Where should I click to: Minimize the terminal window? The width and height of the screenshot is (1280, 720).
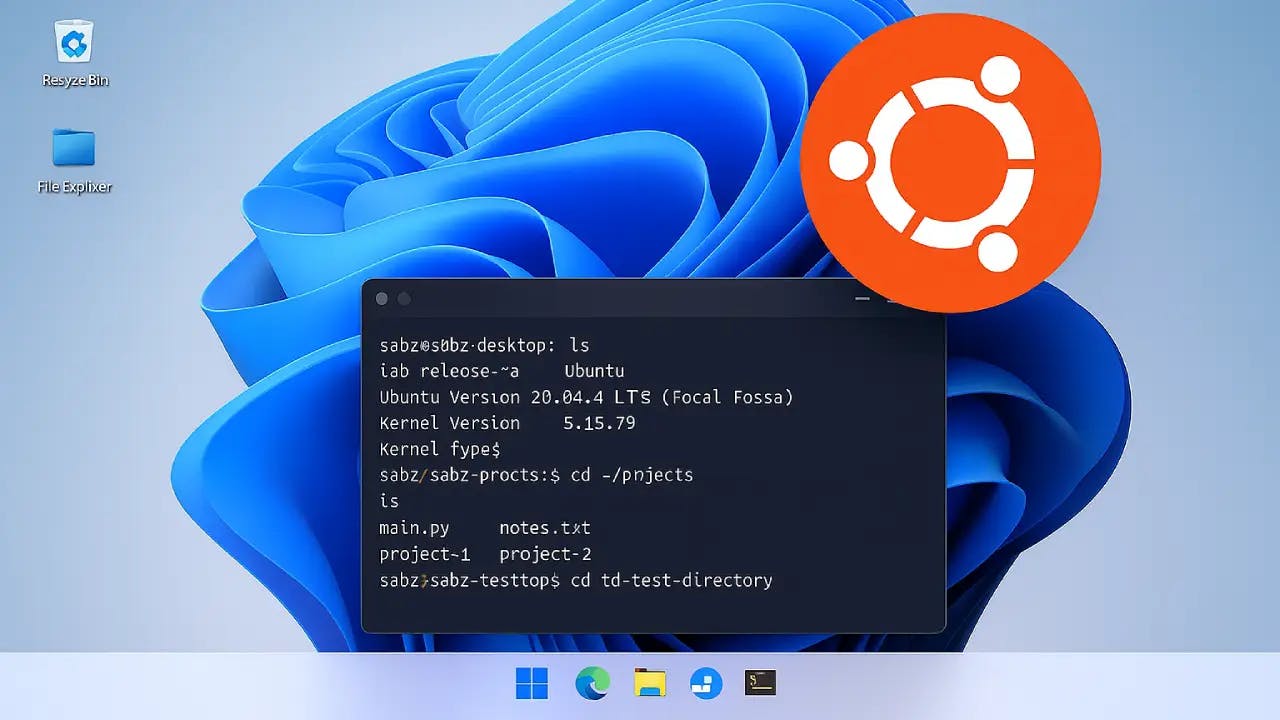point(862,299)
